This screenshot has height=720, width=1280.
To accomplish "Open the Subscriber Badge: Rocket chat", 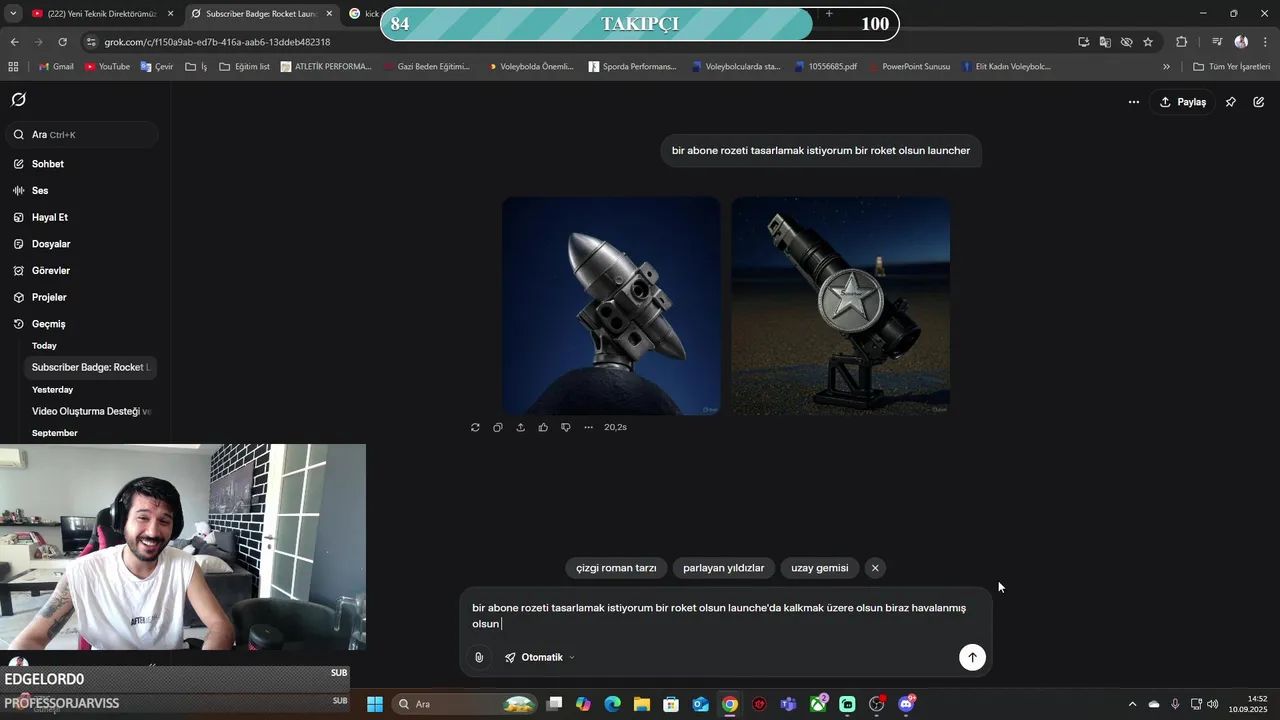I will point(90,367).
